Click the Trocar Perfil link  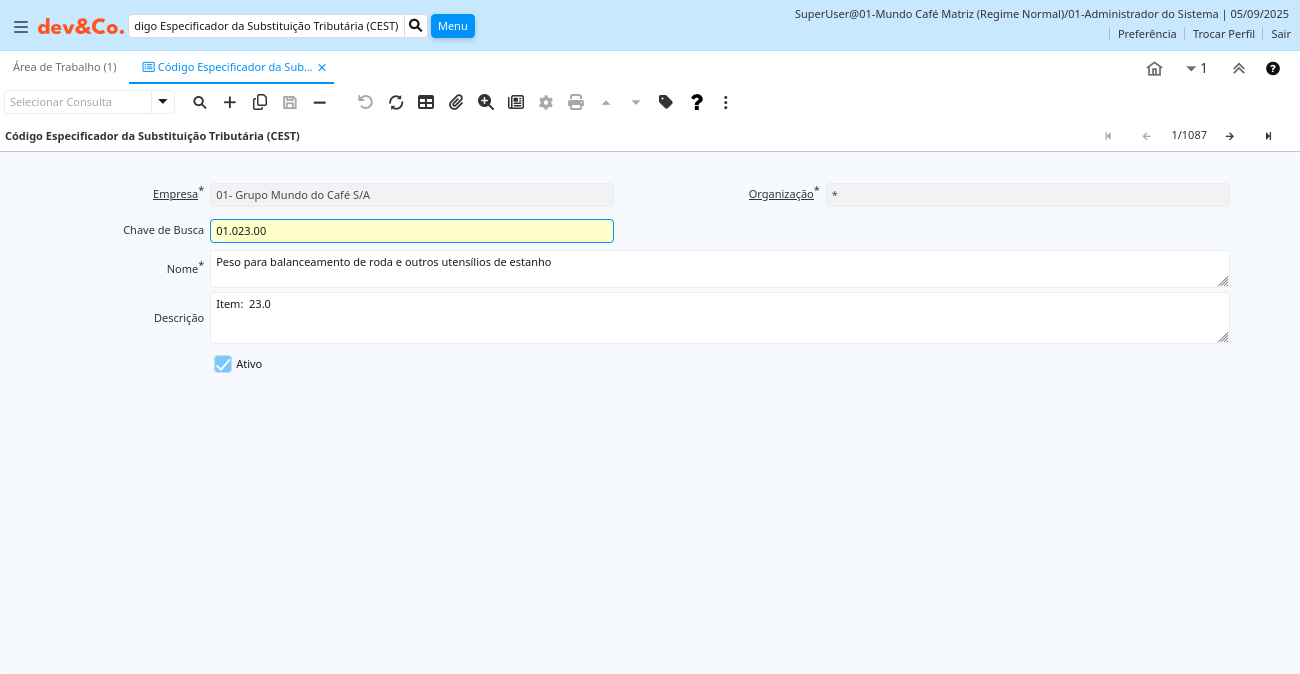[x=1223, y=34]
